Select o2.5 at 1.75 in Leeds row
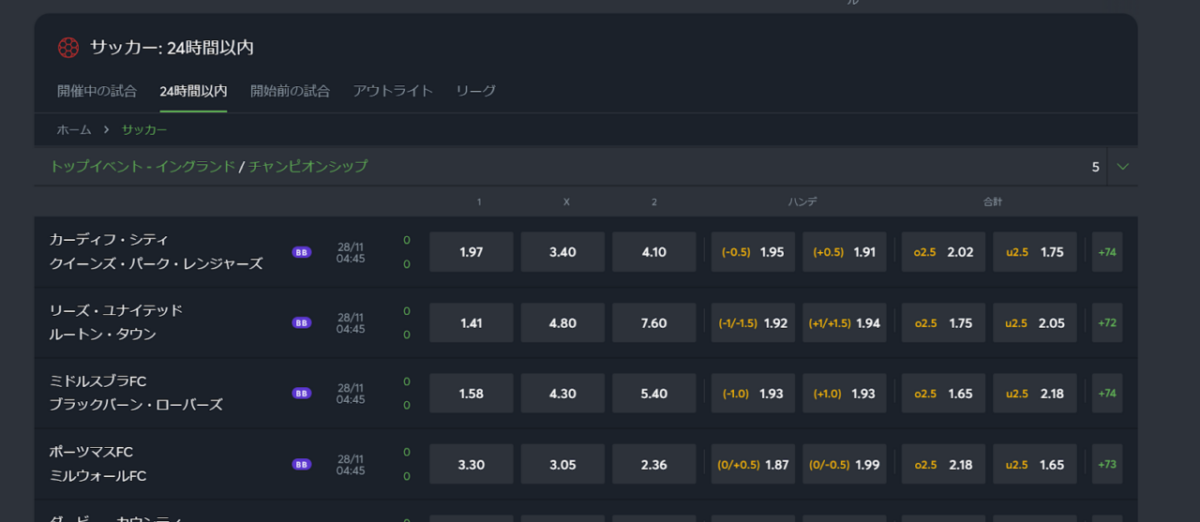Image resolution: width=1200 pixels, height=522 pixels. pyautogui.click(x=943, y=323)
